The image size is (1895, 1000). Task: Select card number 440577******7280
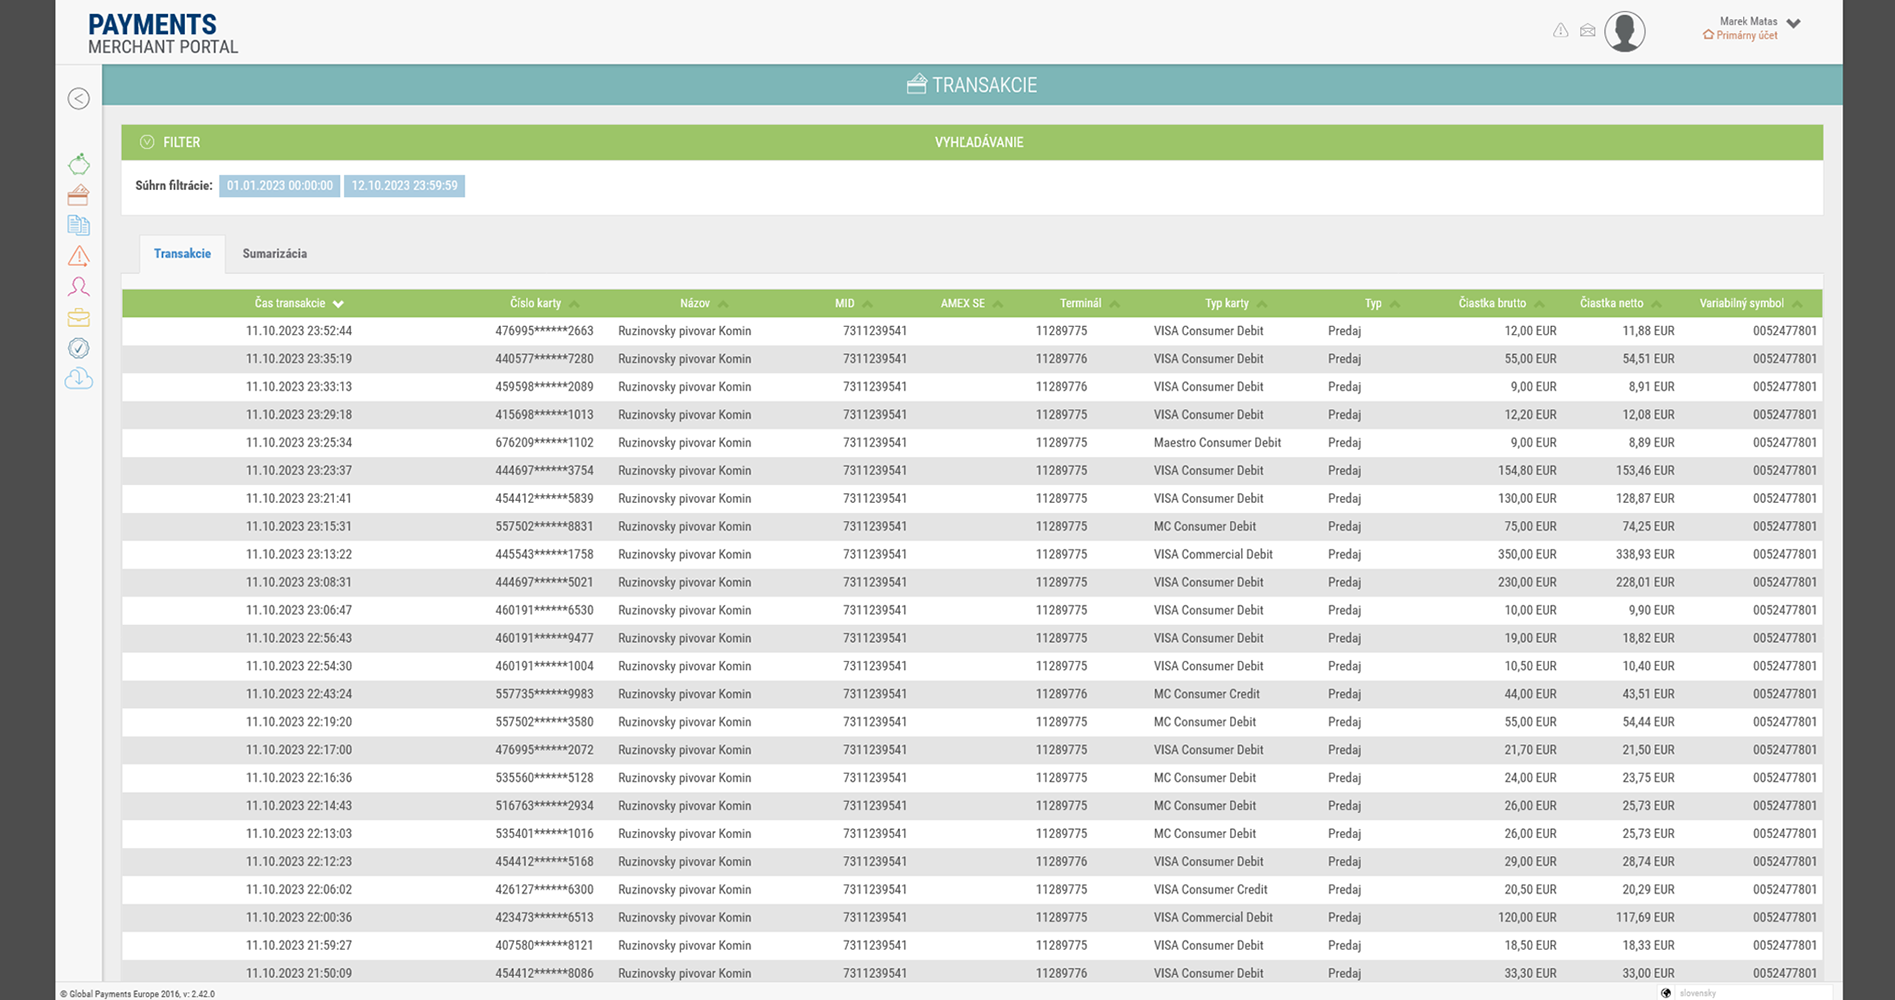(x=544, y=359)
